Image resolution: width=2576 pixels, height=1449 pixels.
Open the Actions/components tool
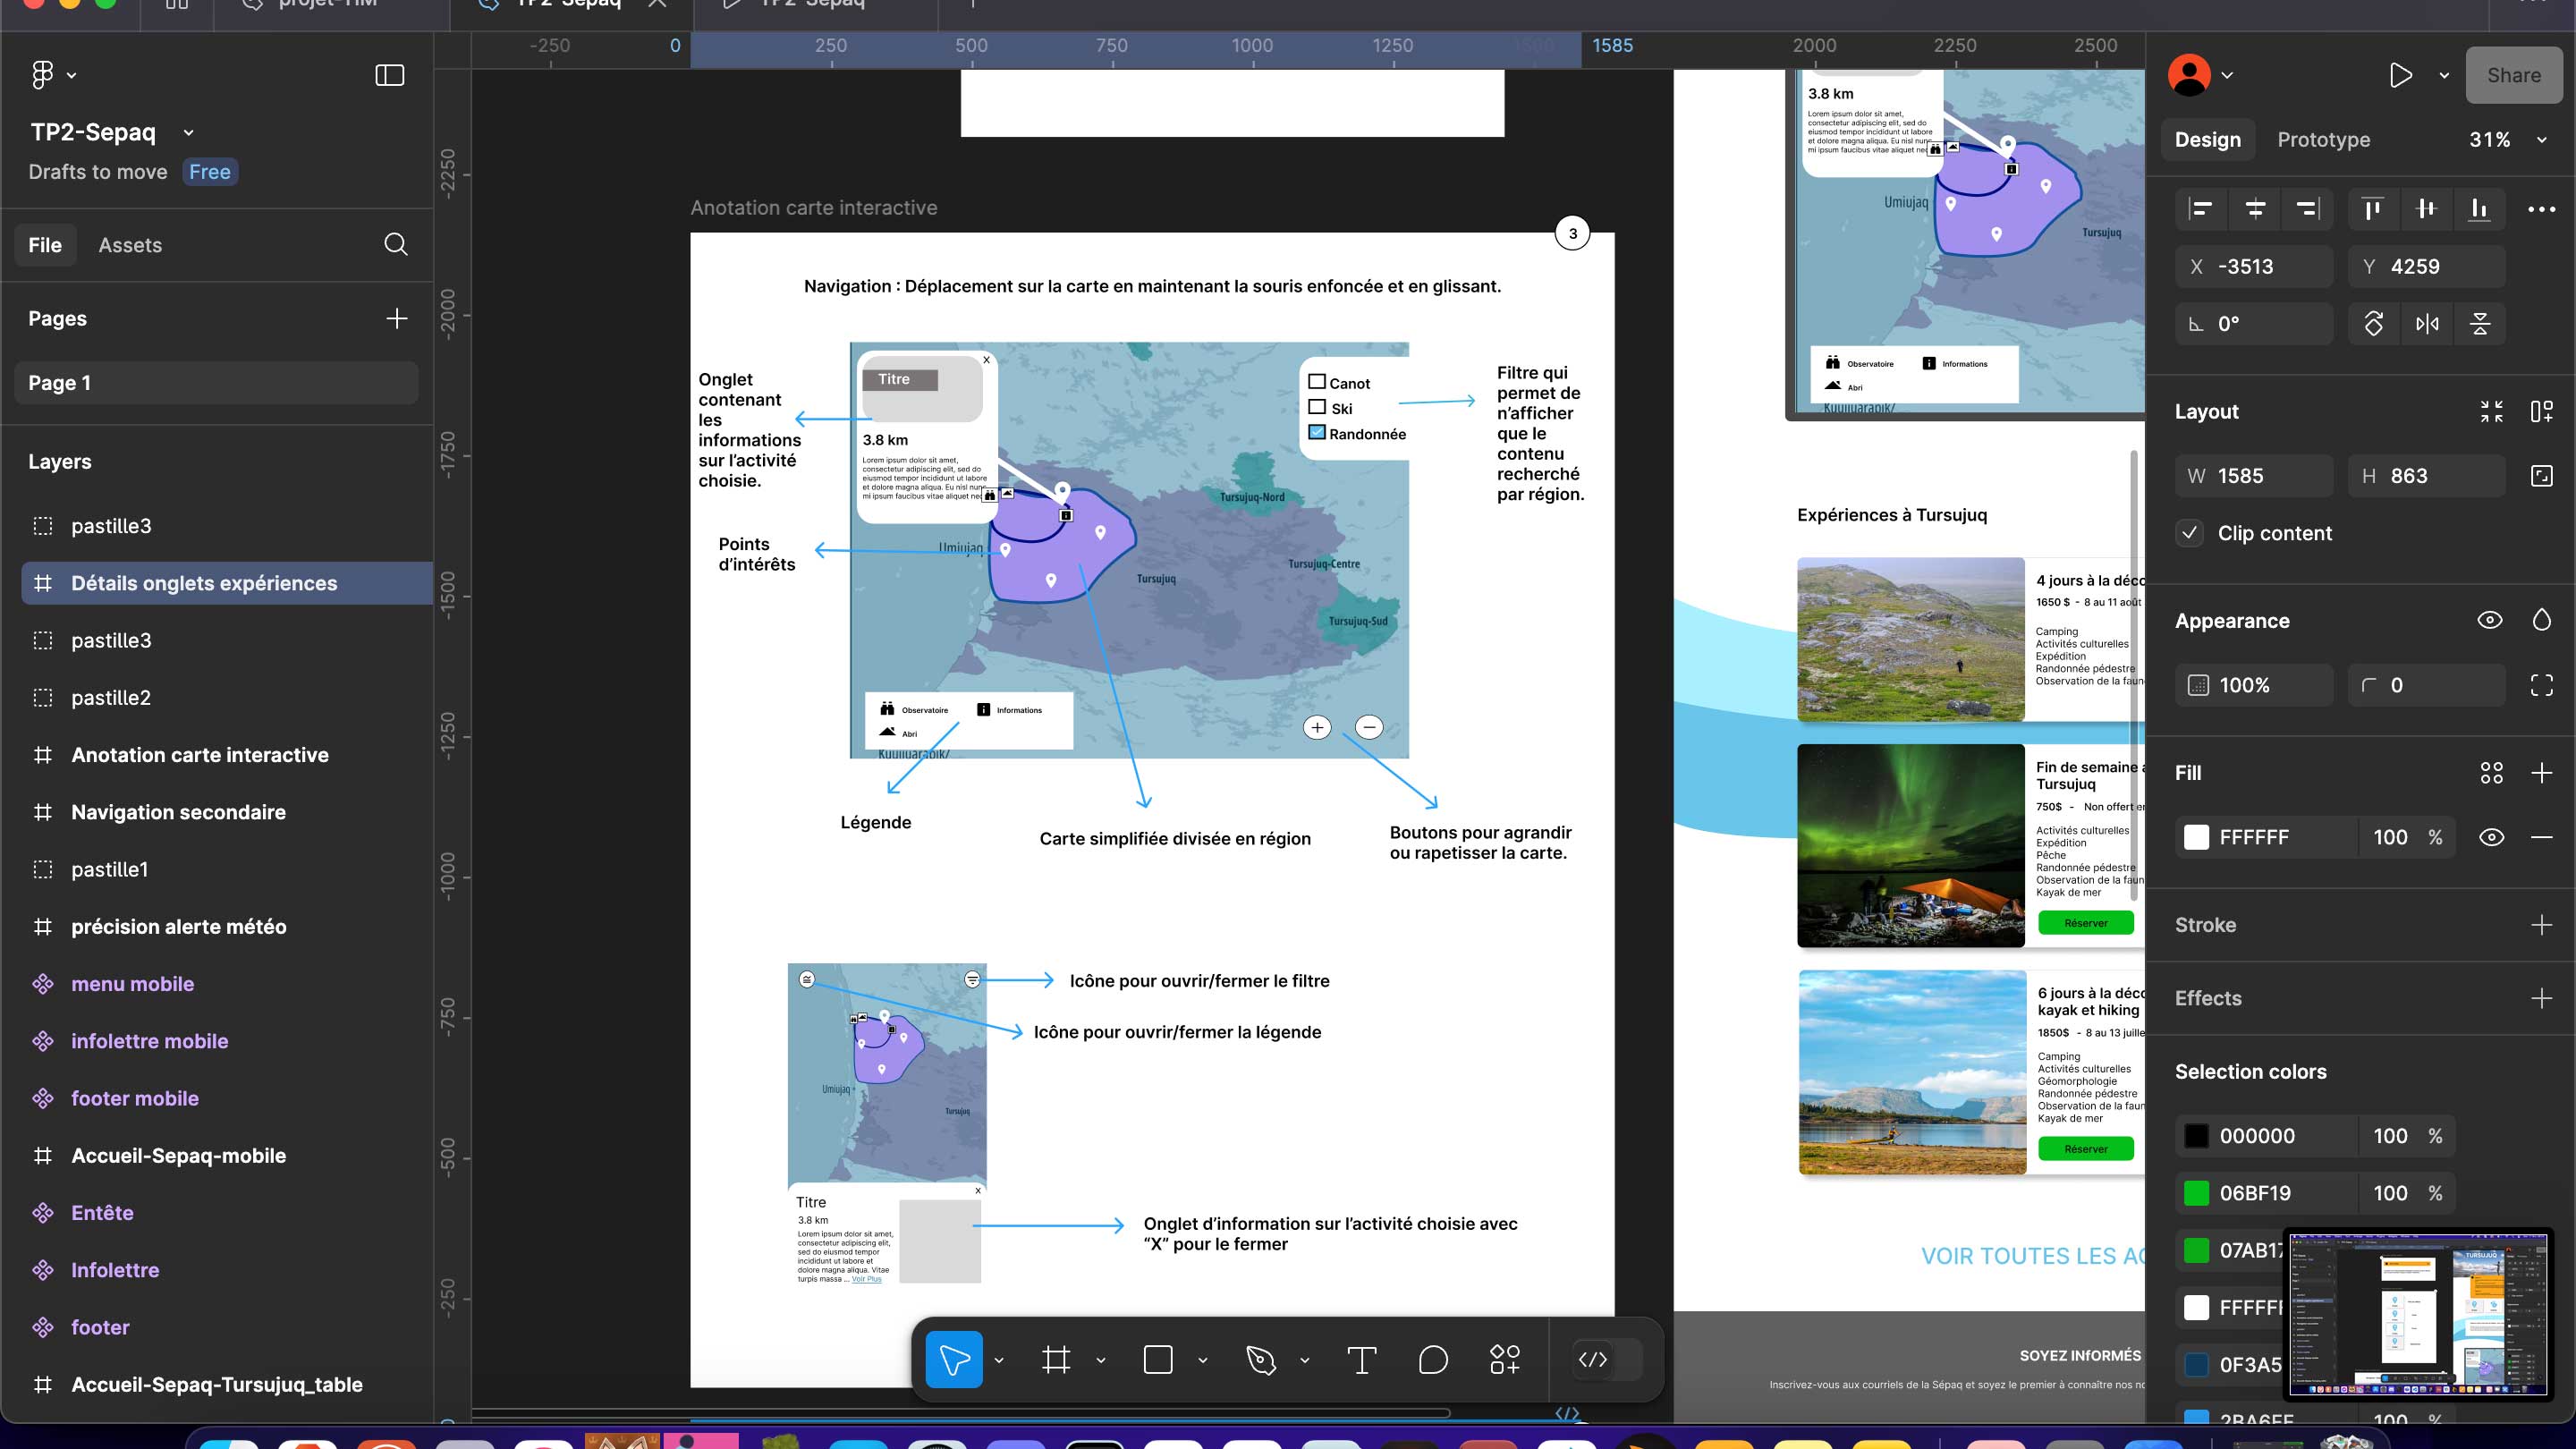click(x=1505, y=1360)
